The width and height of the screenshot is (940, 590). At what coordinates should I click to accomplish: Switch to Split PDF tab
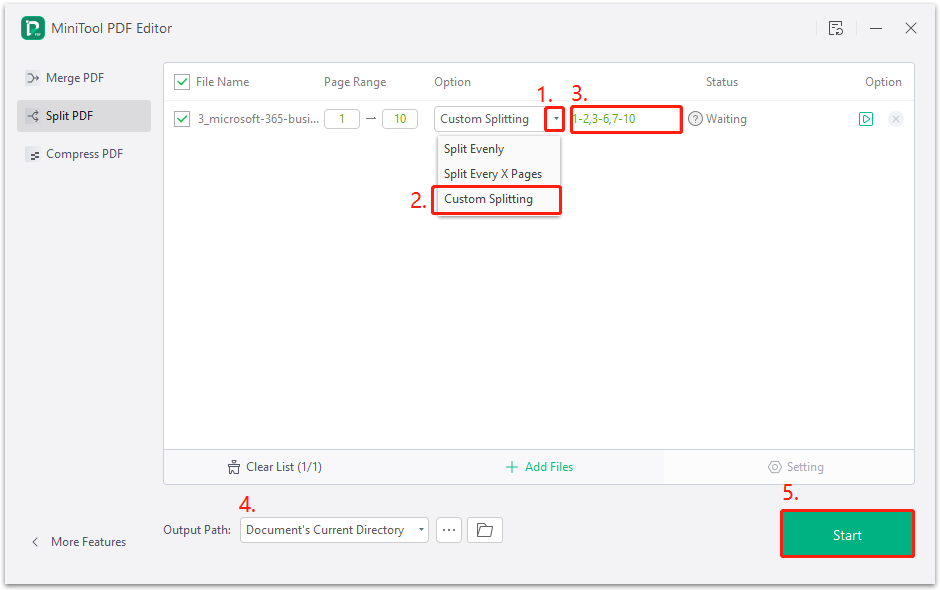[x=84, y=116]
